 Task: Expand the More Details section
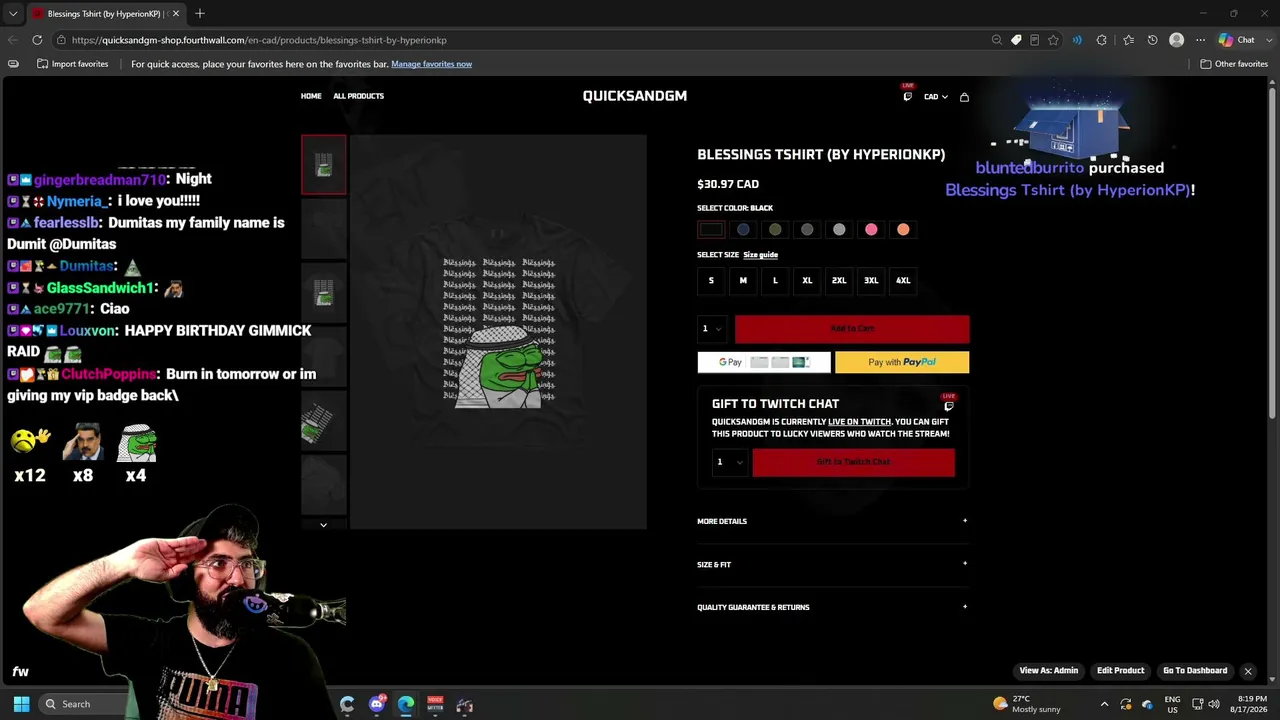pos(832,521)
